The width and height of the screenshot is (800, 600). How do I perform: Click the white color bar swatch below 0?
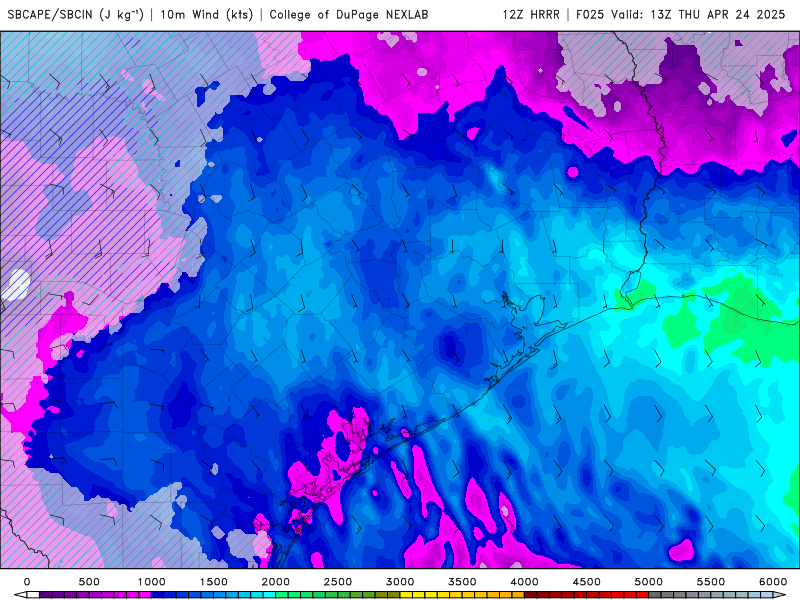point(33,595)
